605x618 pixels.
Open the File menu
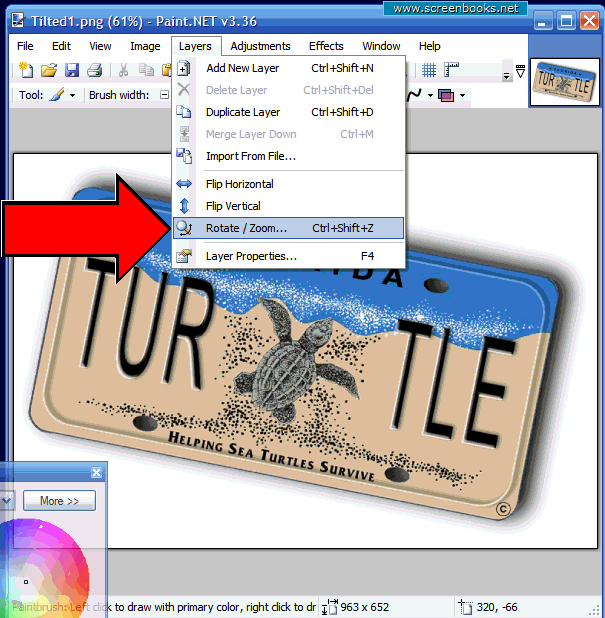click(25, 46)
